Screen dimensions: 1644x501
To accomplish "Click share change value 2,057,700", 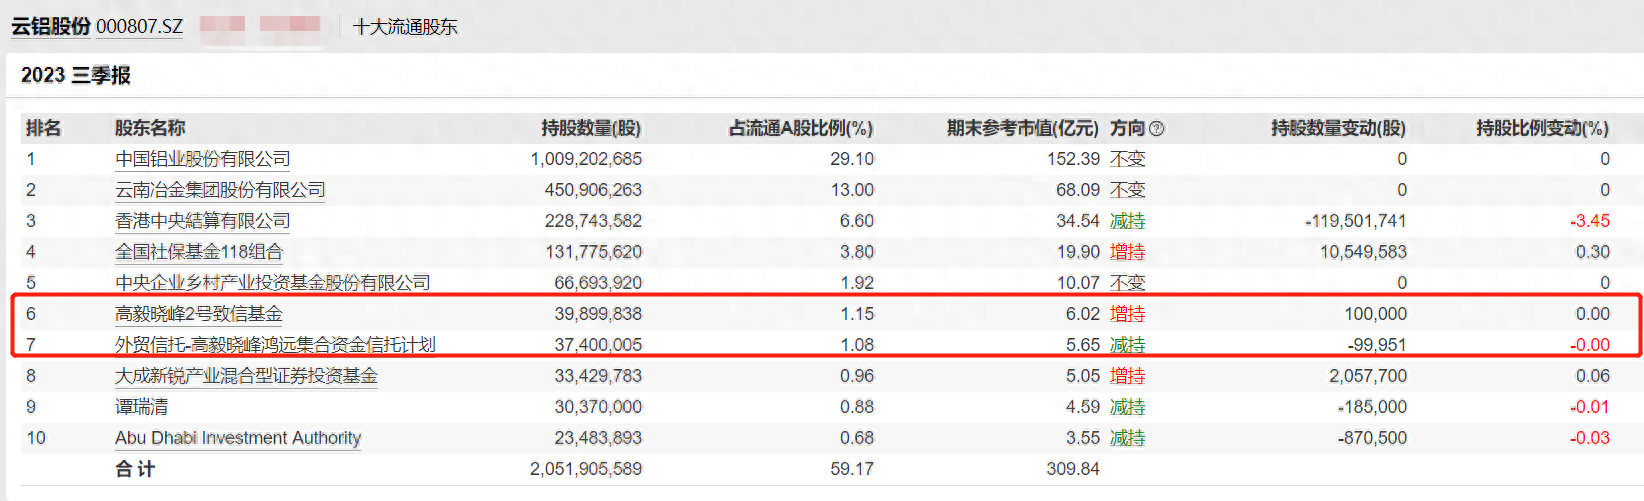I will [1368, 376].
